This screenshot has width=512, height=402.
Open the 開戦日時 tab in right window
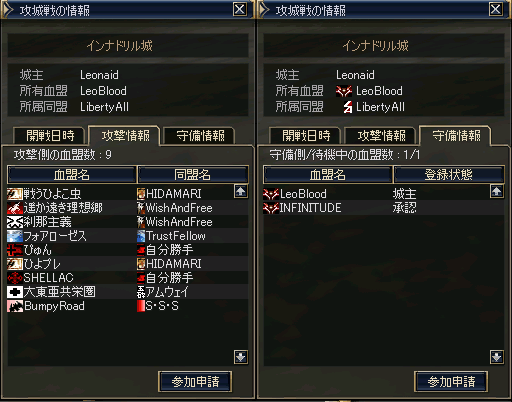[x=306, y=136]
